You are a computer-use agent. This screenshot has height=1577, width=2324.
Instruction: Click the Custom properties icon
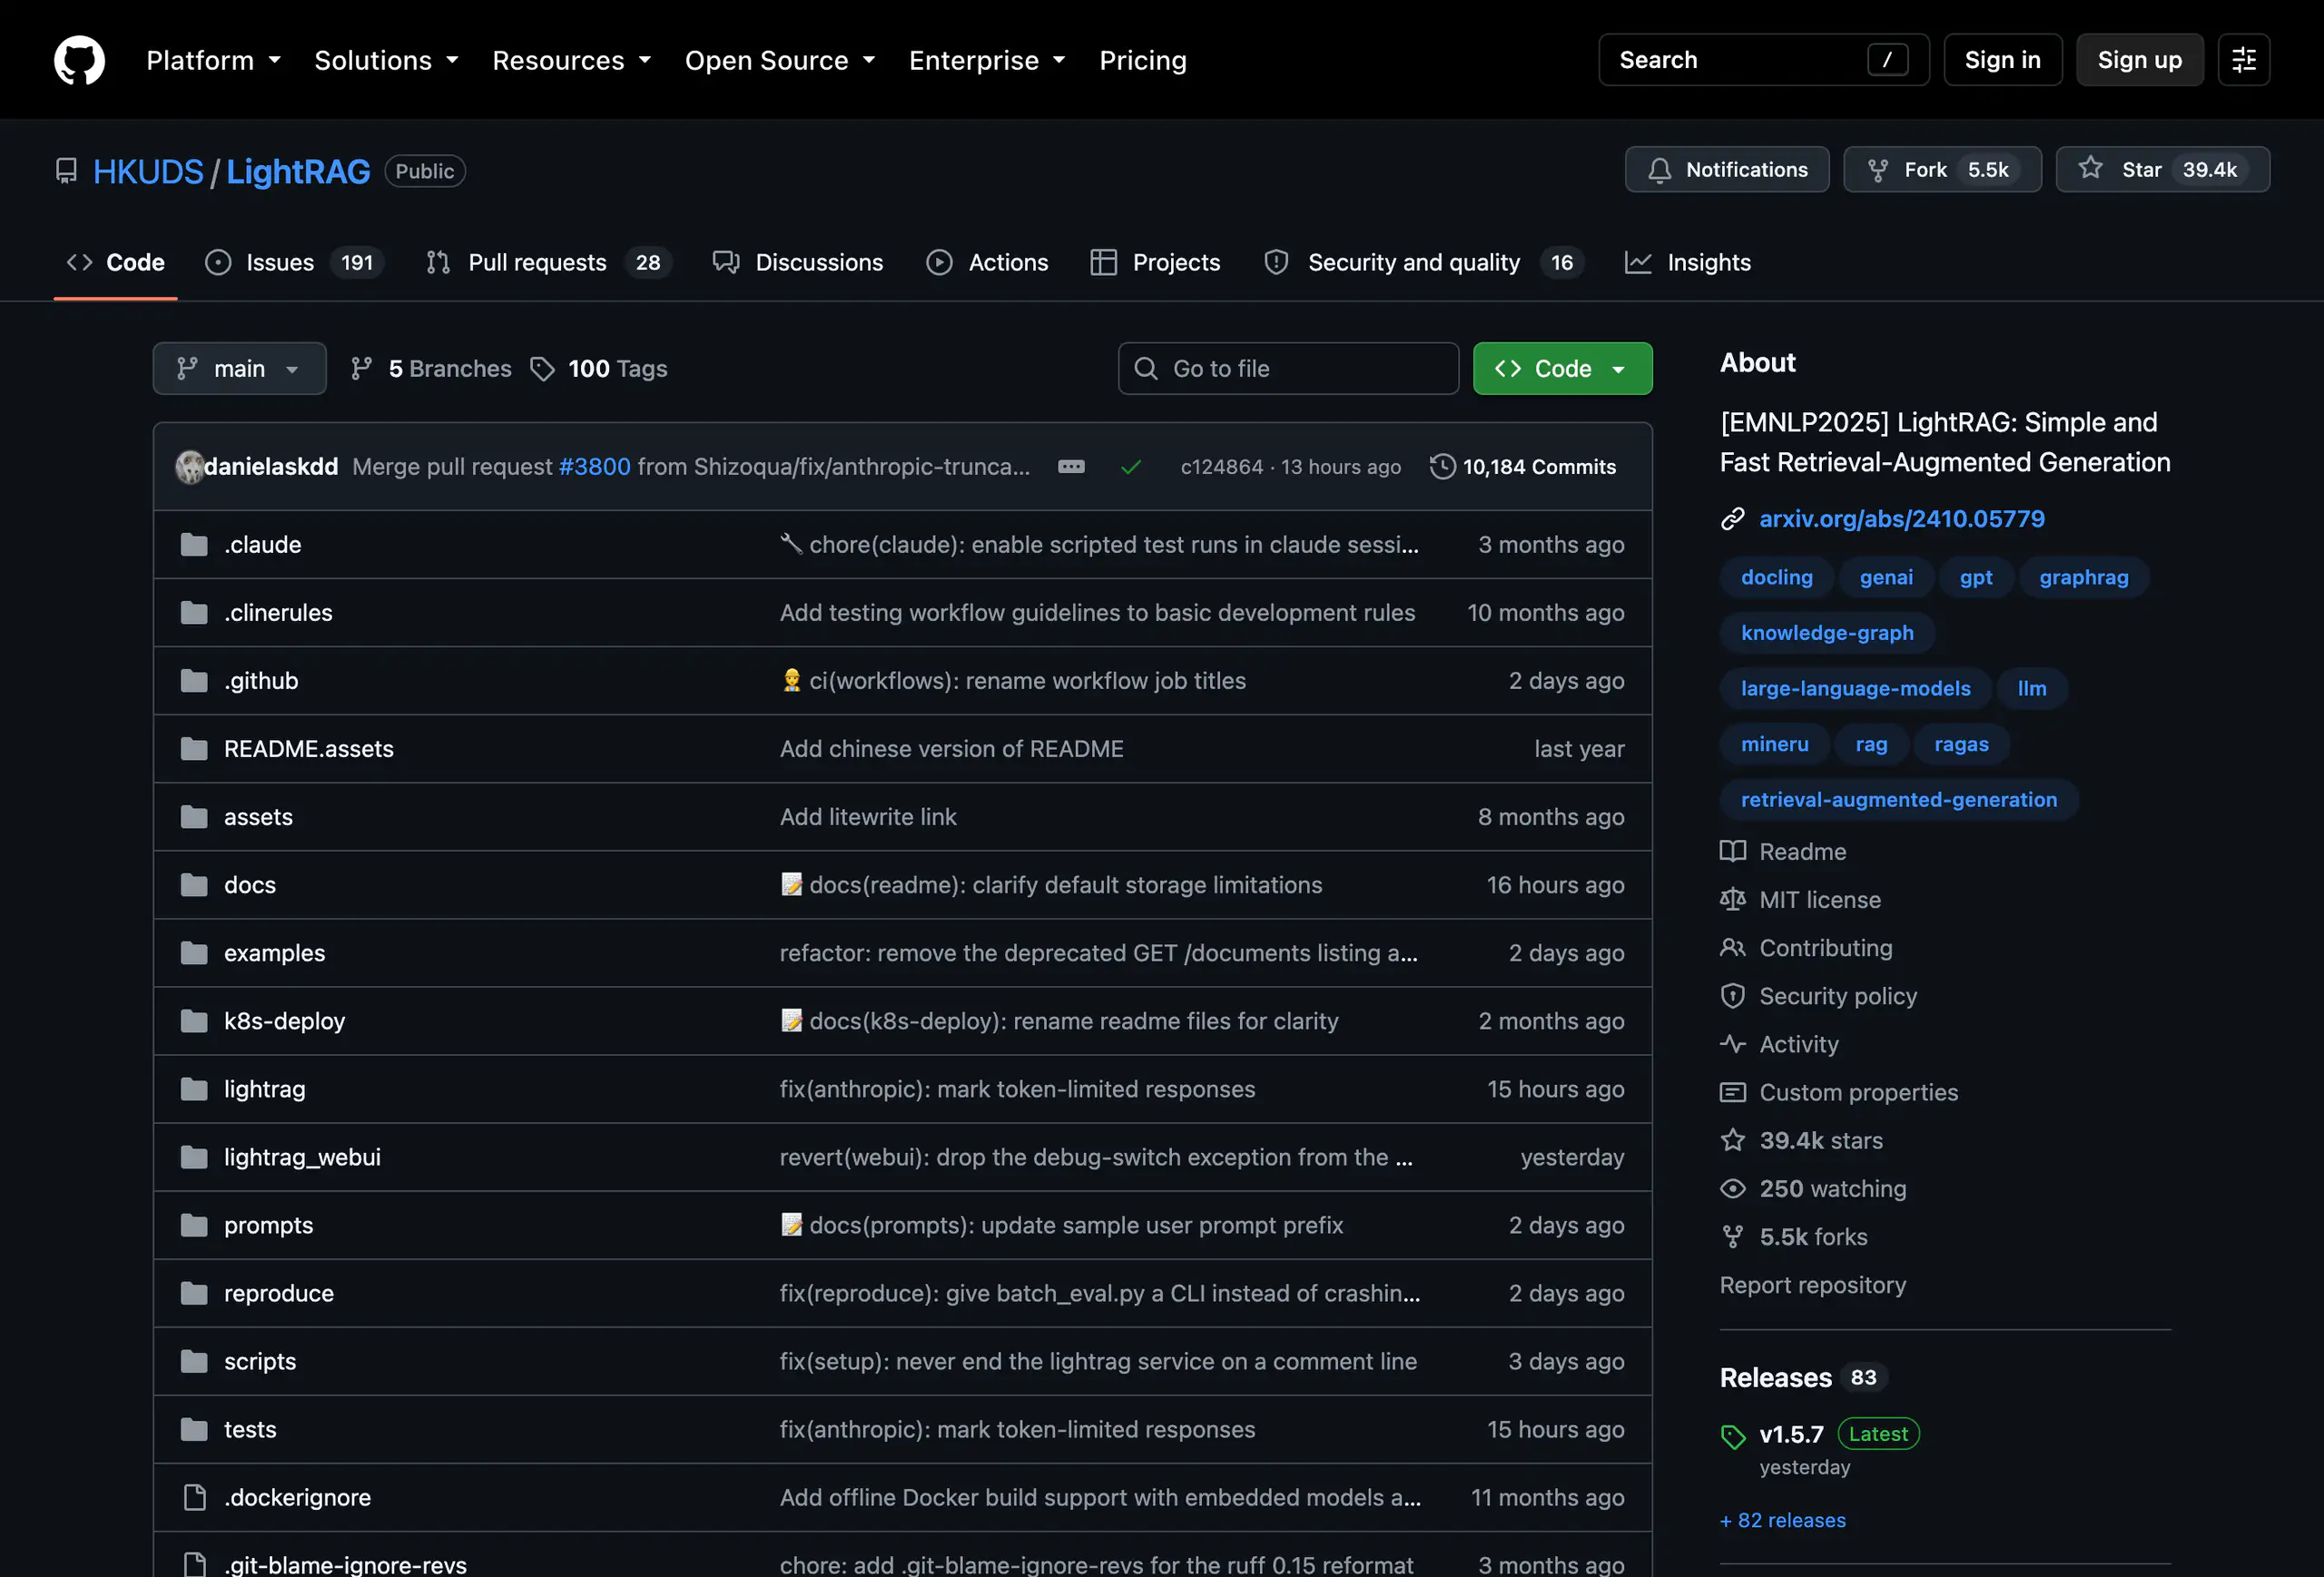(x=1733, y=1092)
